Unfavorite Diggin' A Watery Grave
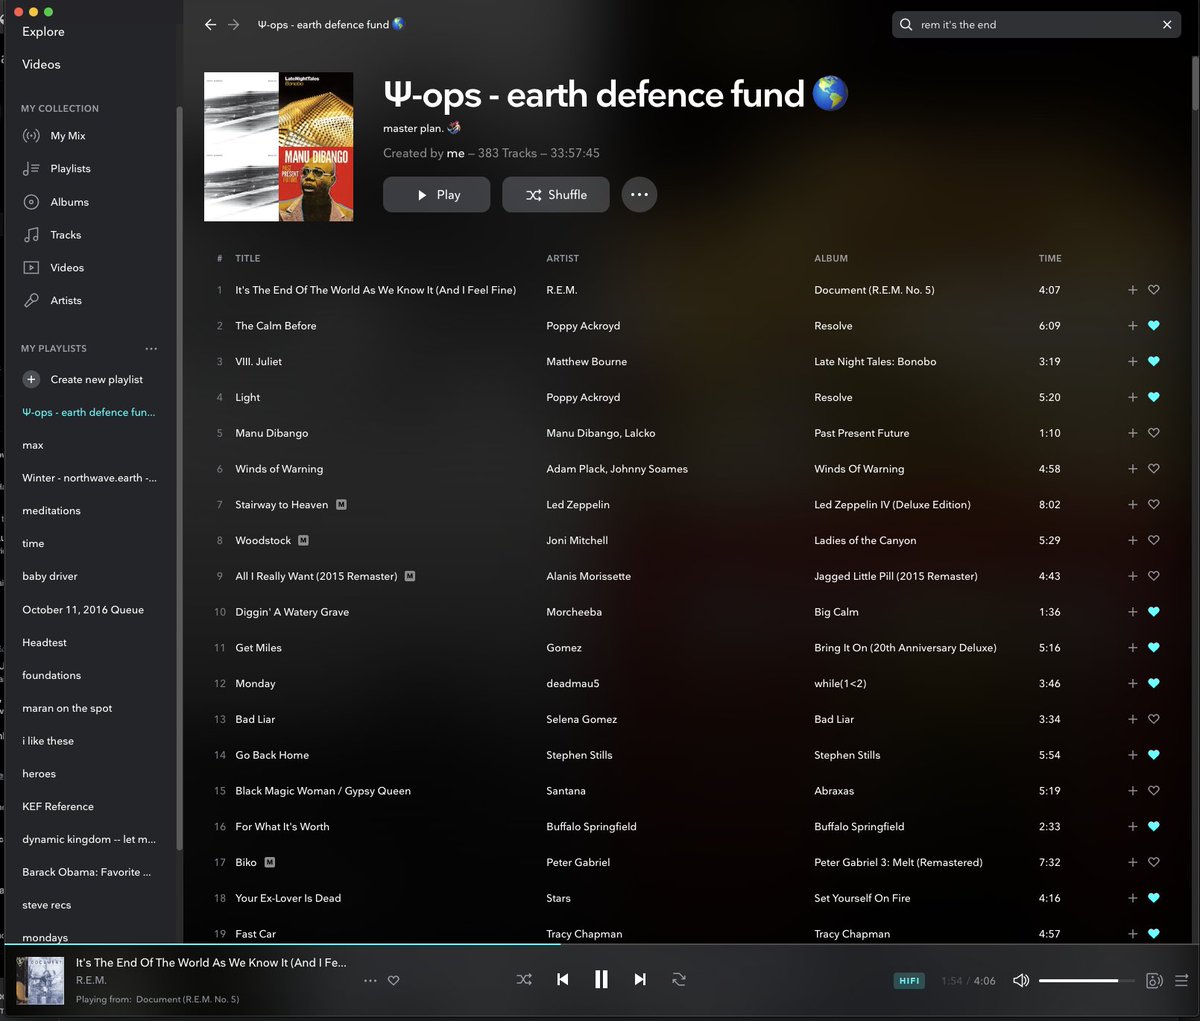 coord(1153,612)
